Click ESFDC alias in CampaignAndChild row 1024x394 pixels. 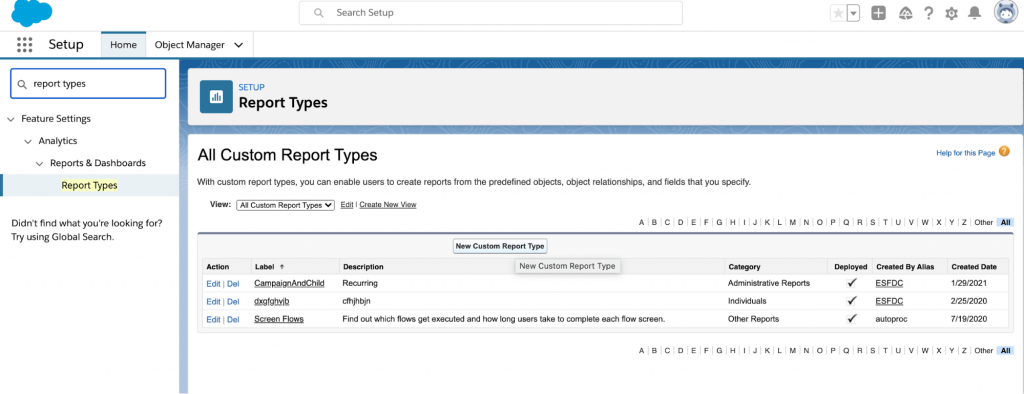coord(889,283)
